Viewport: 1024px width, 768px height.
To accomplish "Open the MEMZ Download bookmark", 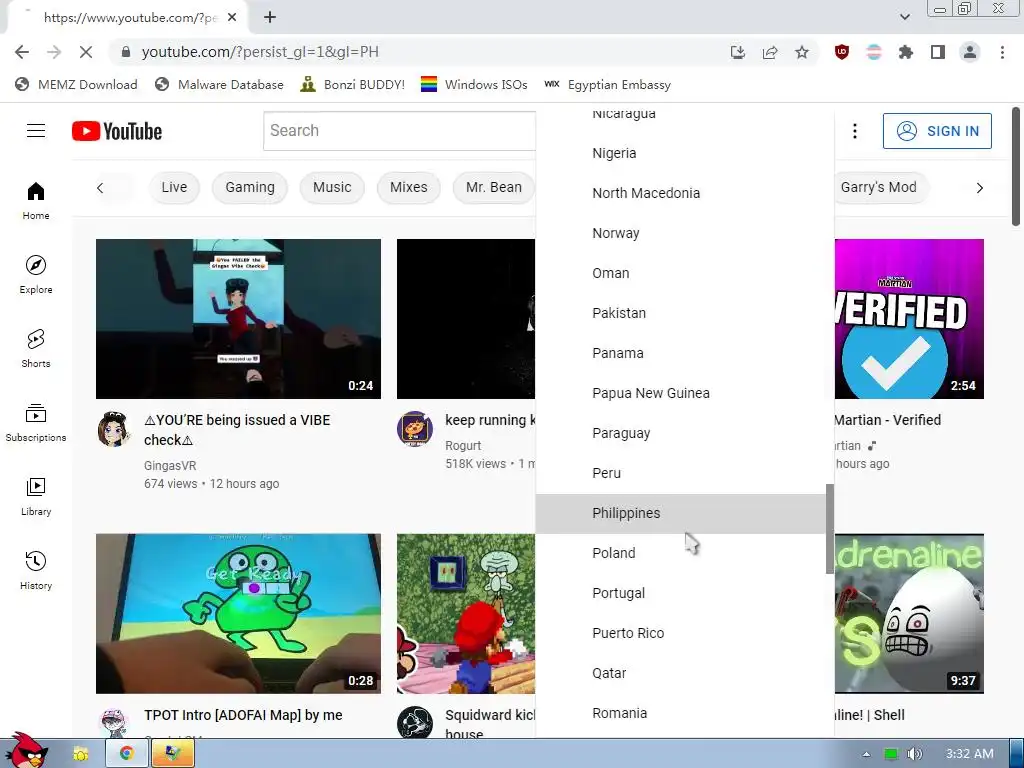I will point(76,85).
